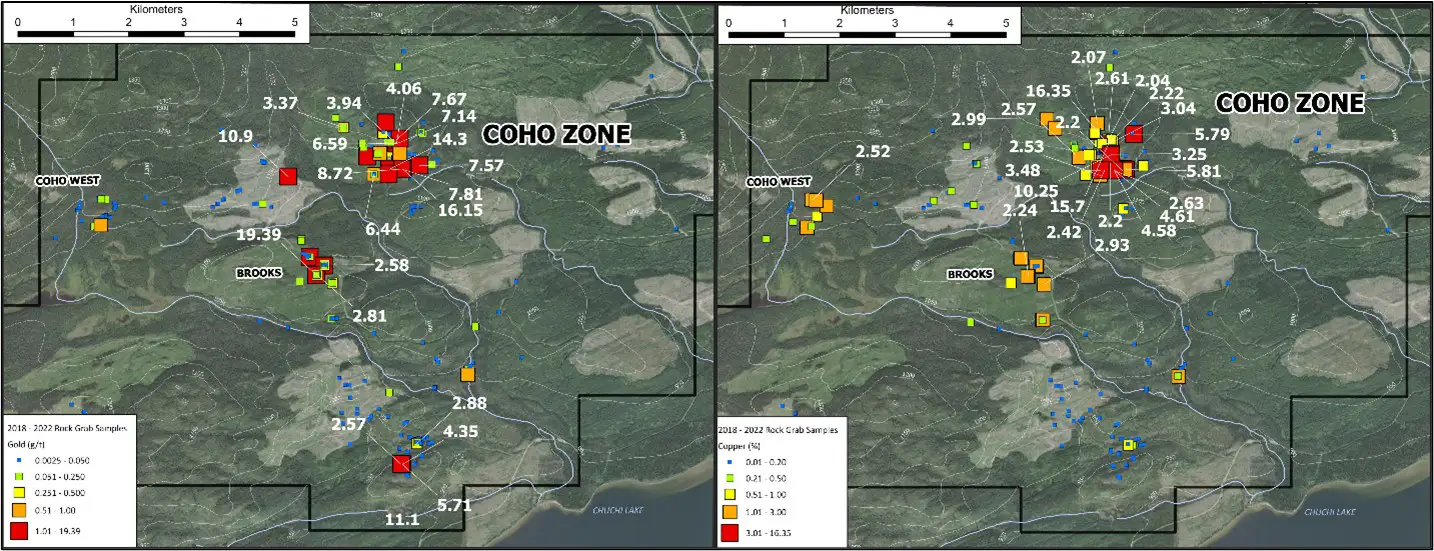Select the green gold marker near 2.81 label
This screenshot has height=551, width=1434.
332,318
